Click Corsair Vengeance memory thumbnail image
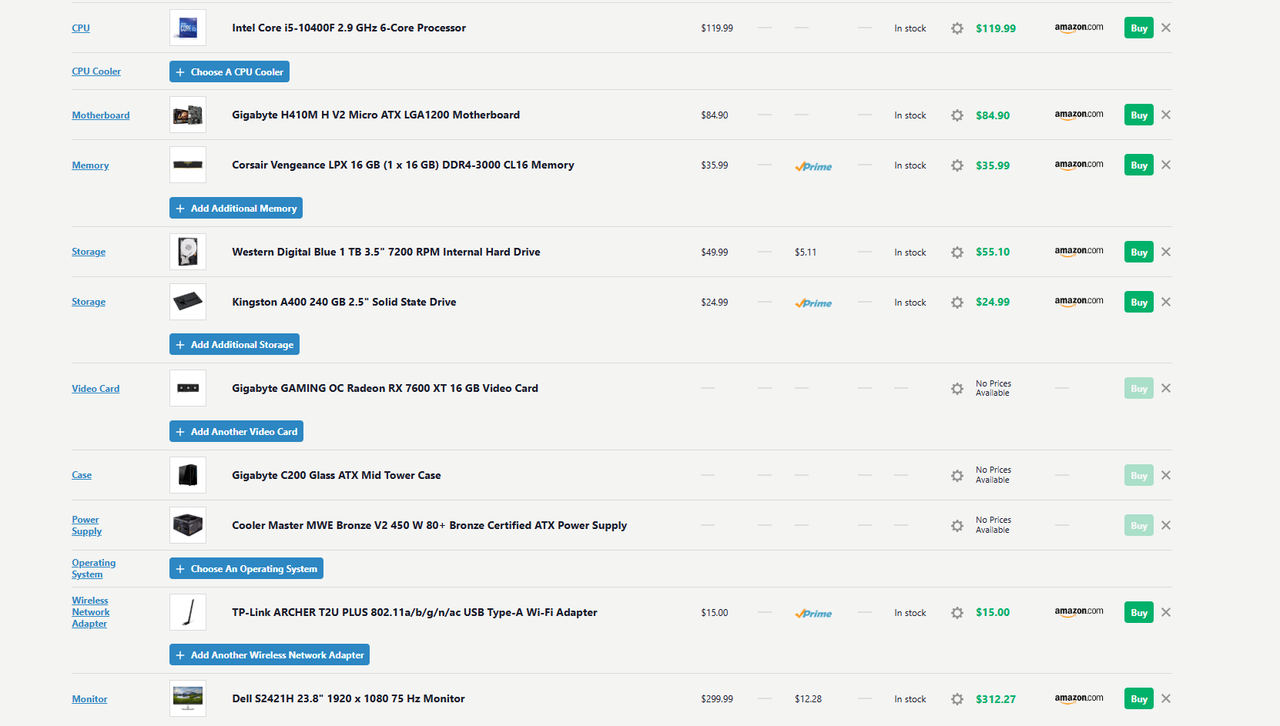Viewport: 1280px width, 726px height. (x=188, y=165)
